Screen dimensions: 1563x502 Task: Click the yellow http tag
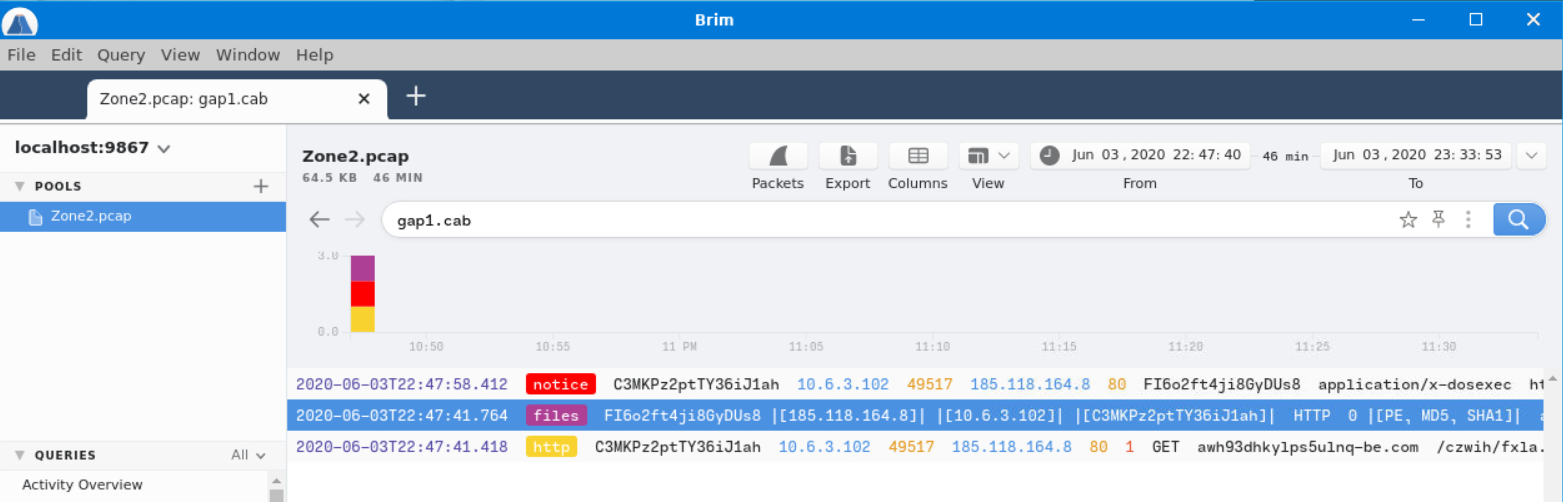[x=551, y=447]
